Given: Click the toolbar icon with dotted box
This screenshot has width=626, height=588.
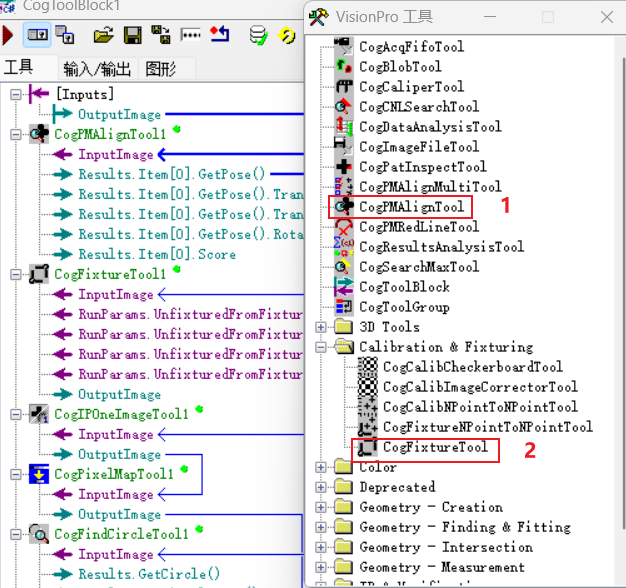Looking at the screenshot, I should point(190,35).
